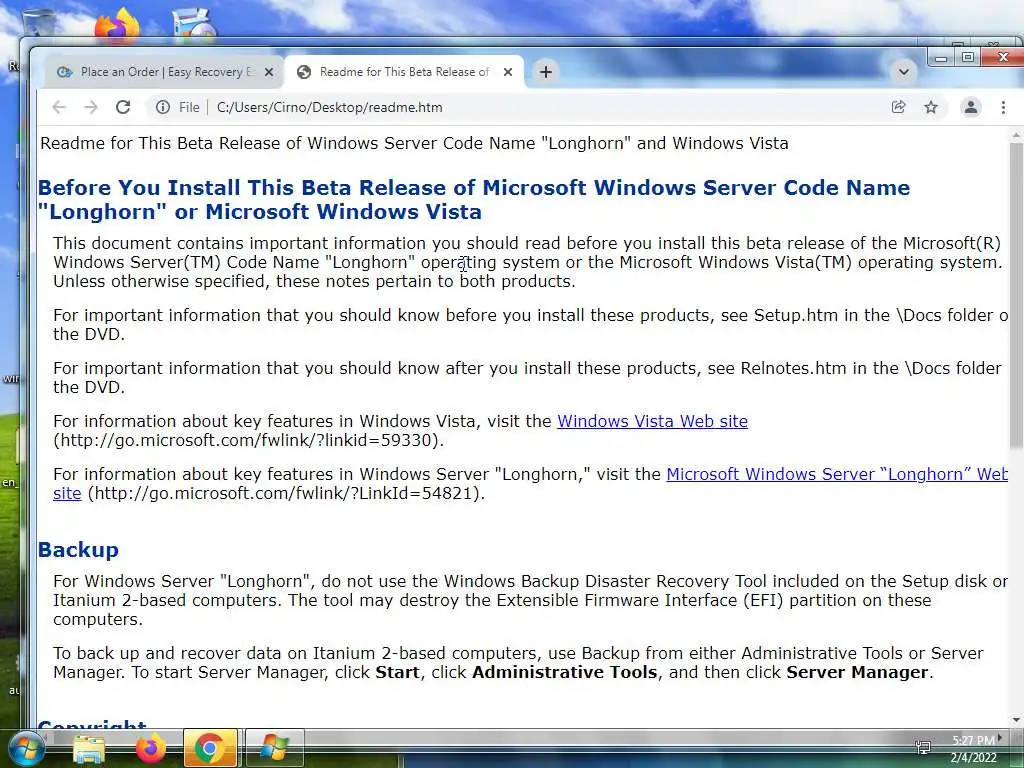Click the page vertical scrollbar thumb
The image size is (1024, 768).
point(1016,294)
